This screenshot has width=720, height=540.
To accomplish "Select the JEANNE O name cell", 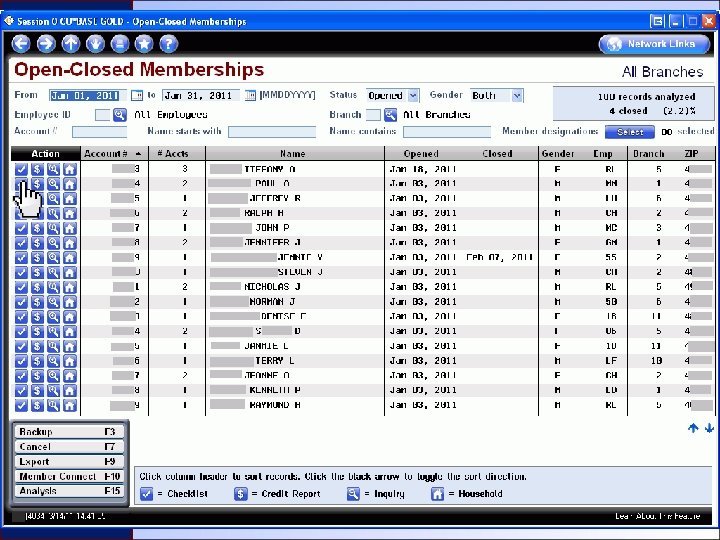I will 295,376.
